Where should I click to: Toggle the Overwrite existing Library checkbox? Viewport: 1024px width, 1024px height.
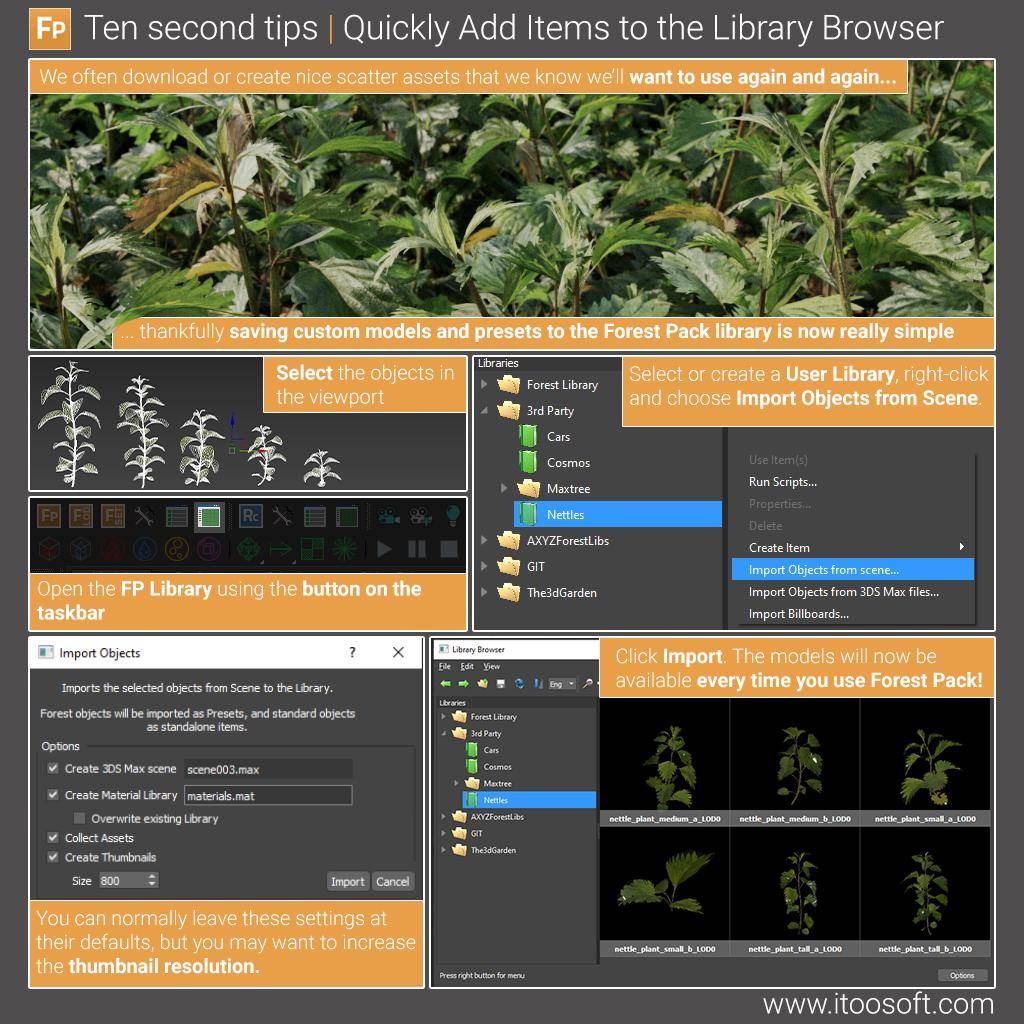click(x=80, y=818)
